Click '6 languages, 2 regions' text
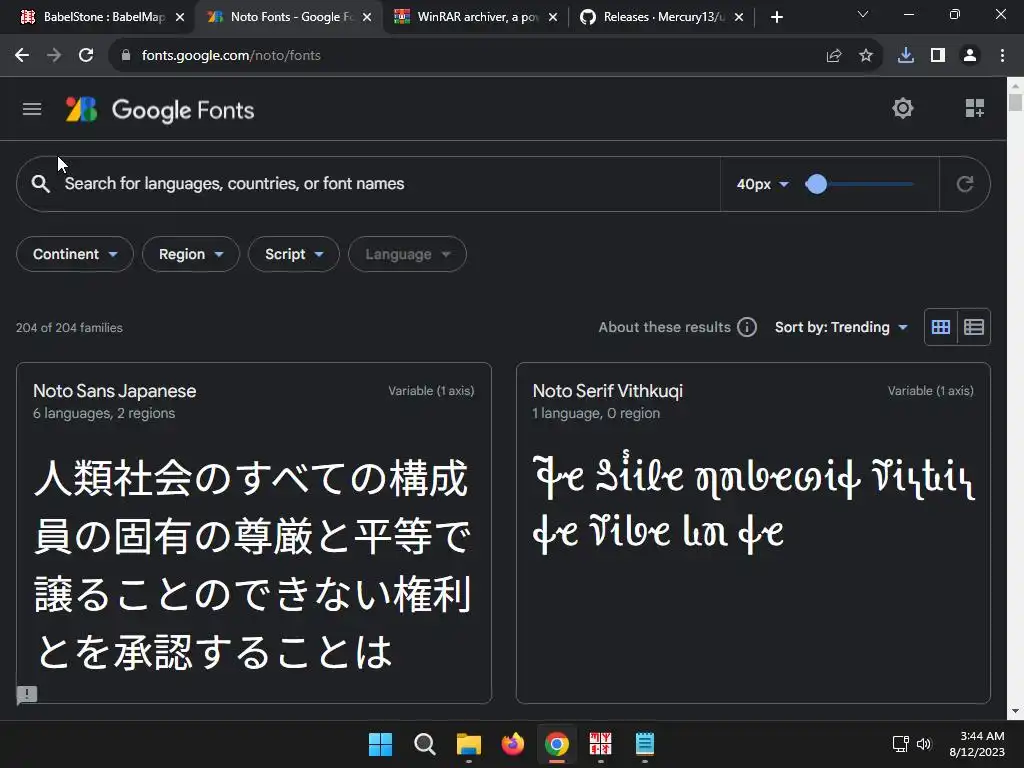1024x768 pixels. point(104,413)
